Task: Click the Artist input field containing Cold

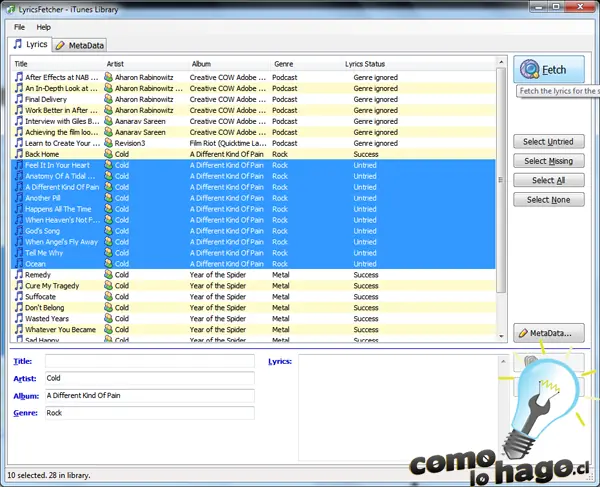Action: tap(150, 378)
